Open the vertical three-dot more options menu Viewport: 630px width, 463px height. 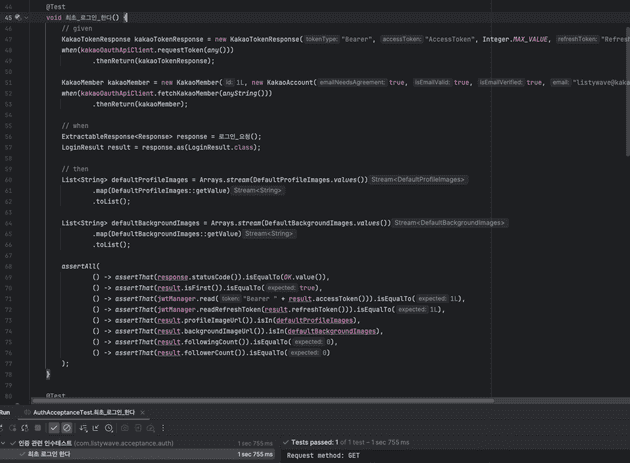163,428
